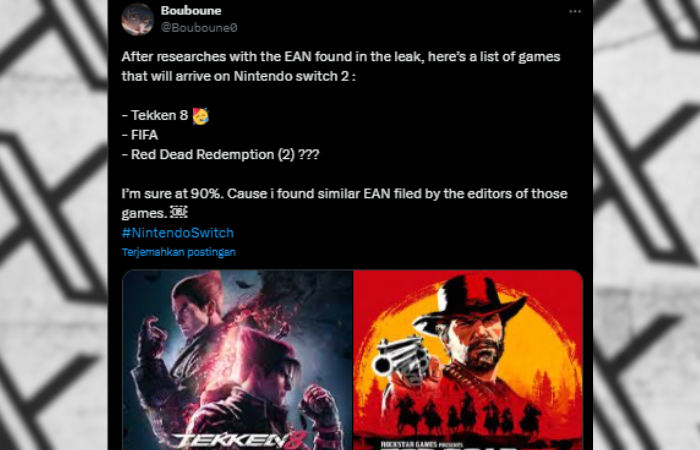The width and height of the screenshot is (700, 450).
Task: Click the Tekken 8 logo on the poster
Action: tap(242, 441)
